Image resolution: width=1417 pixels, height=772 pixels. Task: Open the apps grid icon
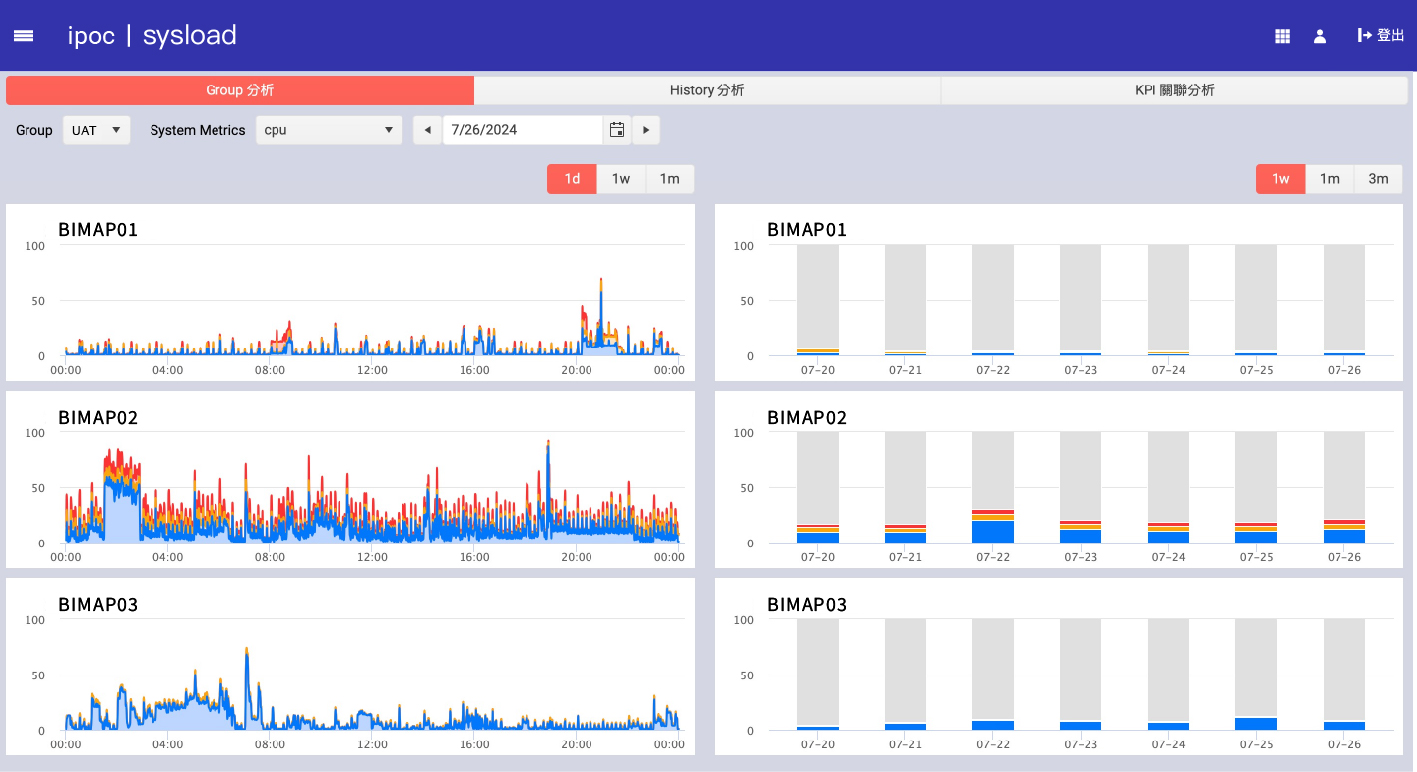tap(1283, 36)
